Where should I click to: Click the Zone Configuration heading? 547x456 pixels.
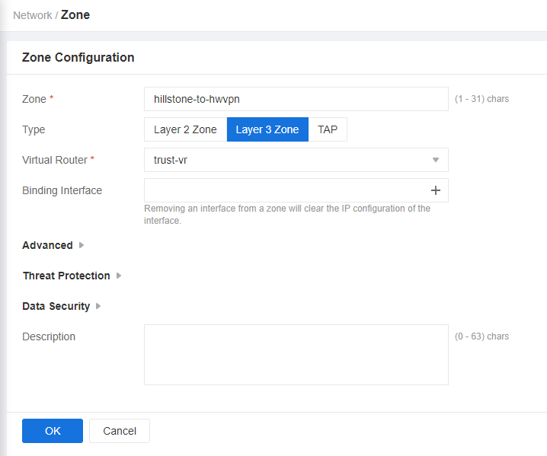tap(78, 57)
